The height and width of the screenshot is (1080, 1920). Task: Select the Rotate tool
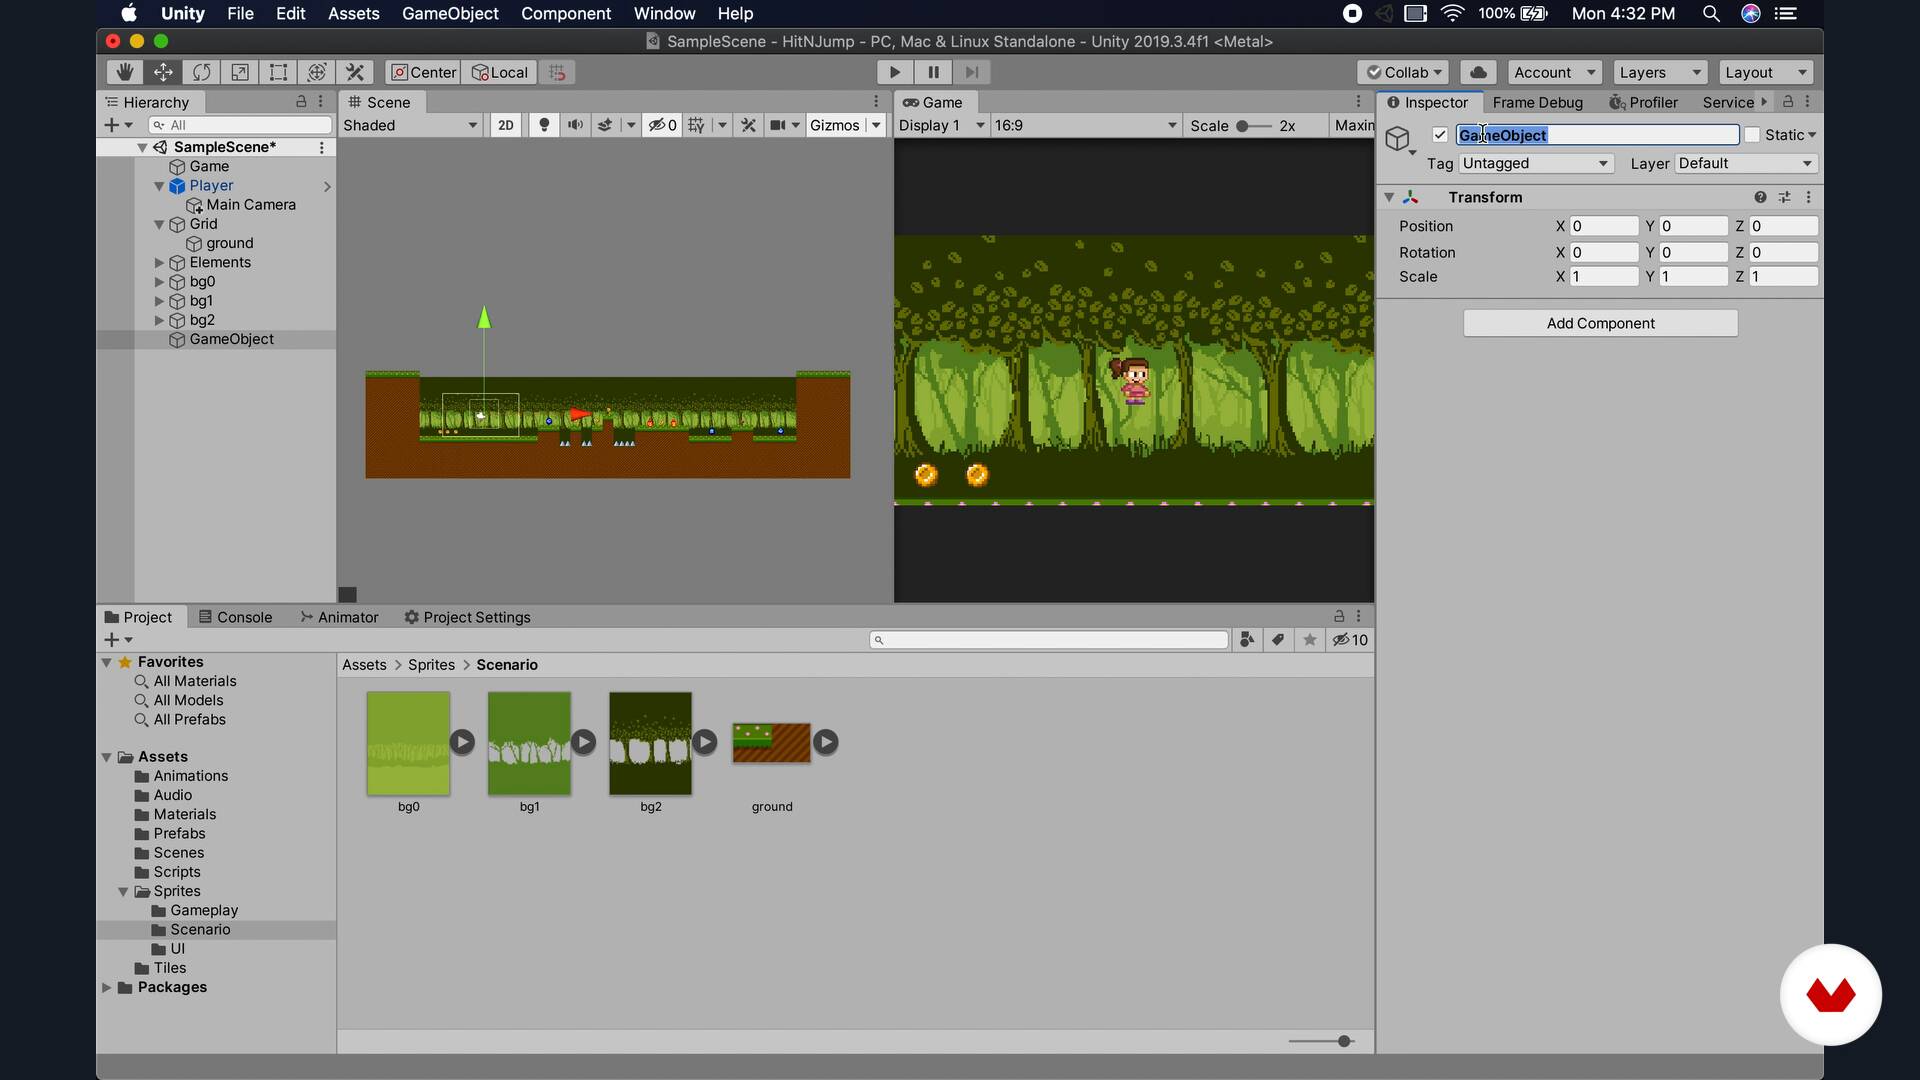201,72
